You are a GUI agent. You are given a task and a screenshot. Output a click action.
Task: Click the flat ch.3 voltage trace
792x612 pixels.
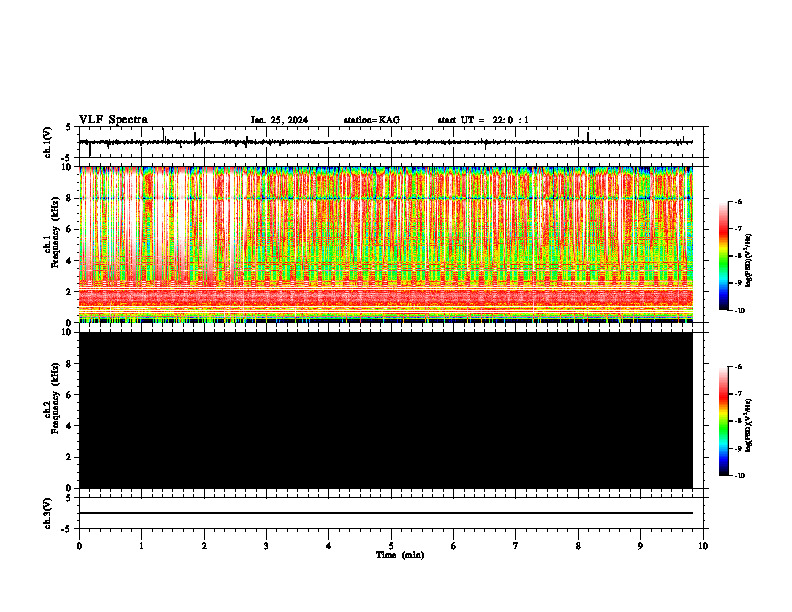click(386, 513)
